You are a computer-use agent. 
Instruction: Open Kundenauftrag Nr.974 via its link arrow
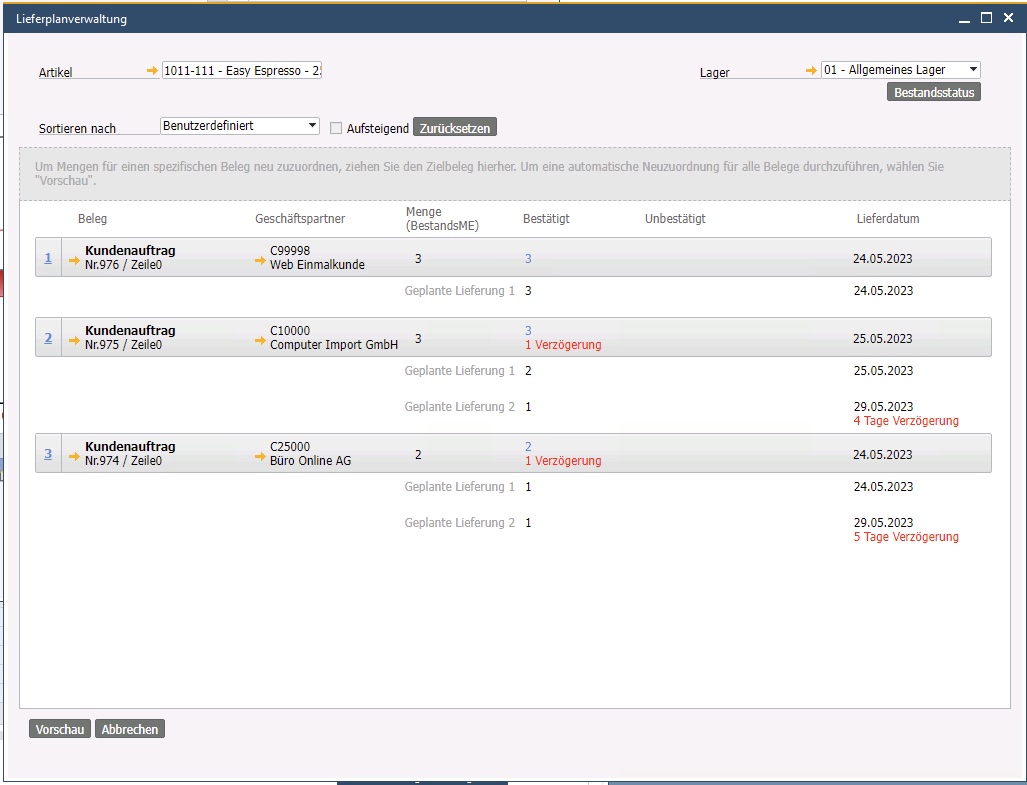tap(74, 457)
